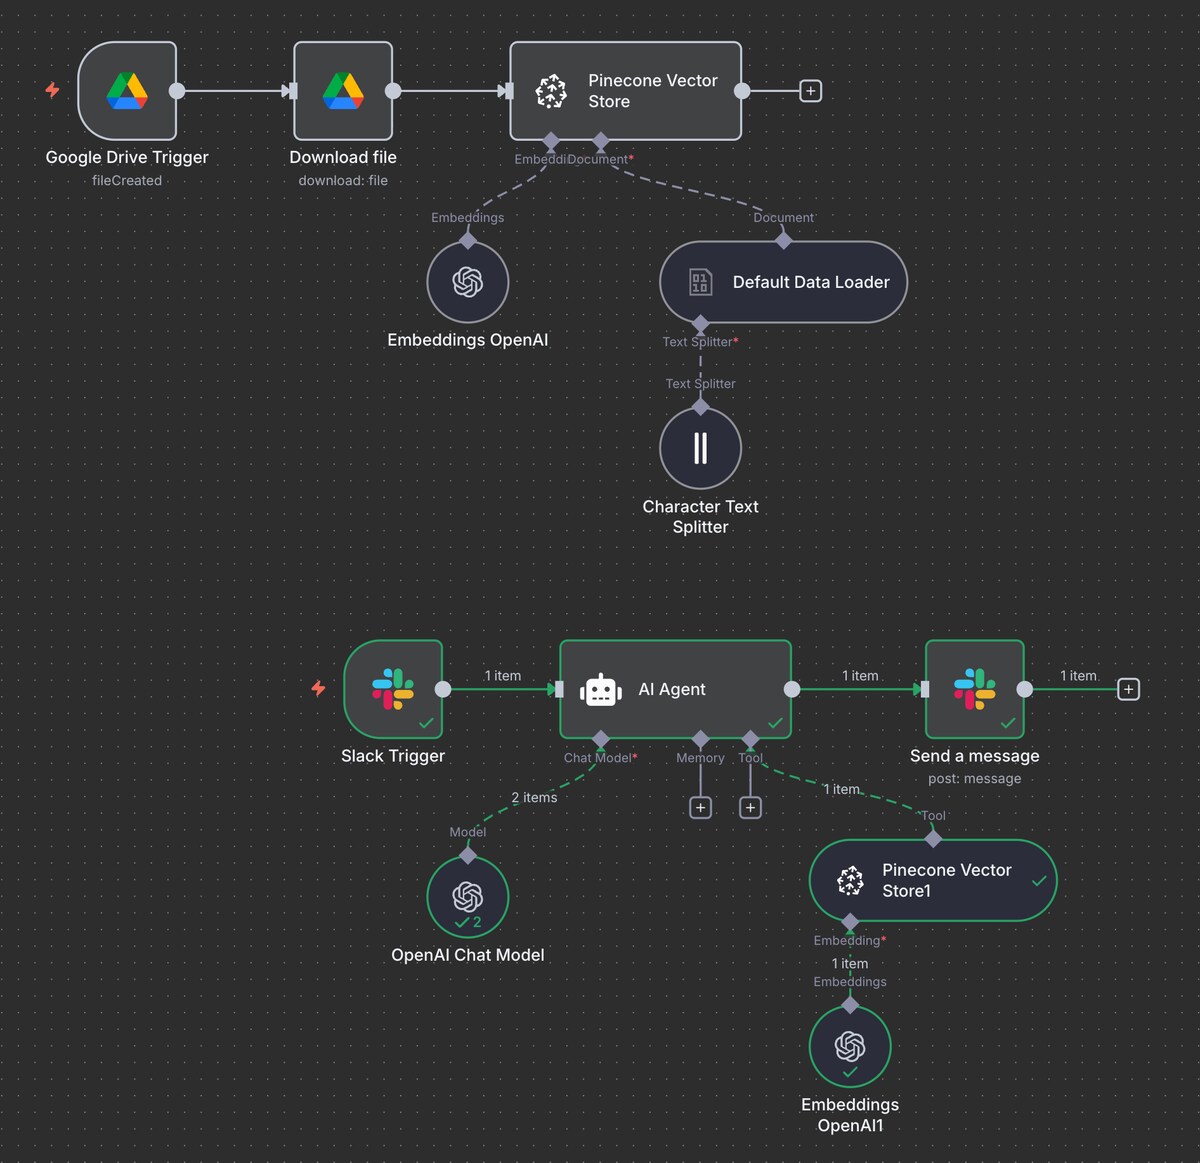Click the 'post: message' subtitle text
The image size is (1200, 1163).
coord(975,778)
